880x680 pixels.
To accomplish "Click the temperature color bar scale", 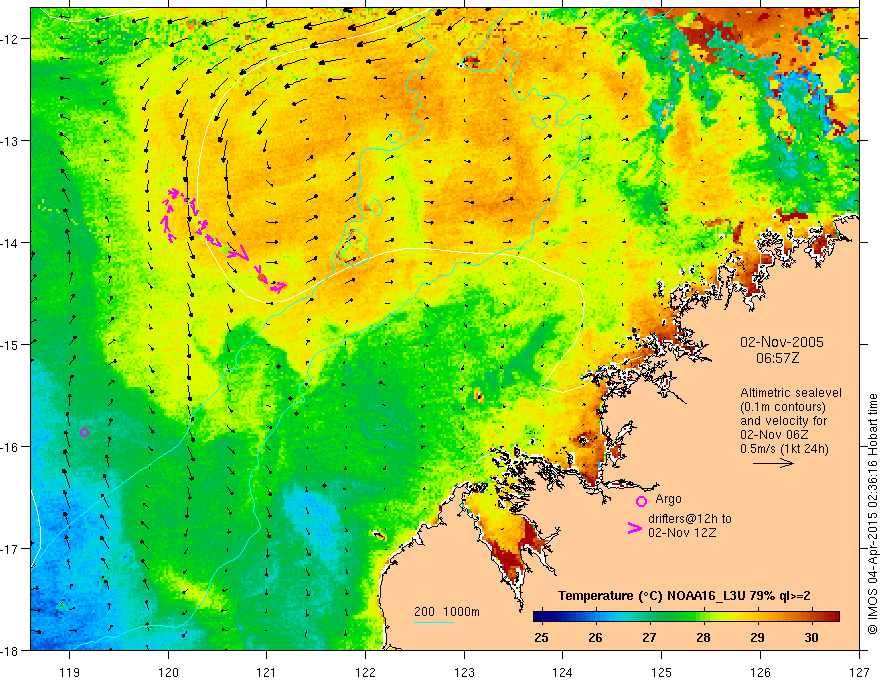I will pyautogui.click(x=686, y=617).
